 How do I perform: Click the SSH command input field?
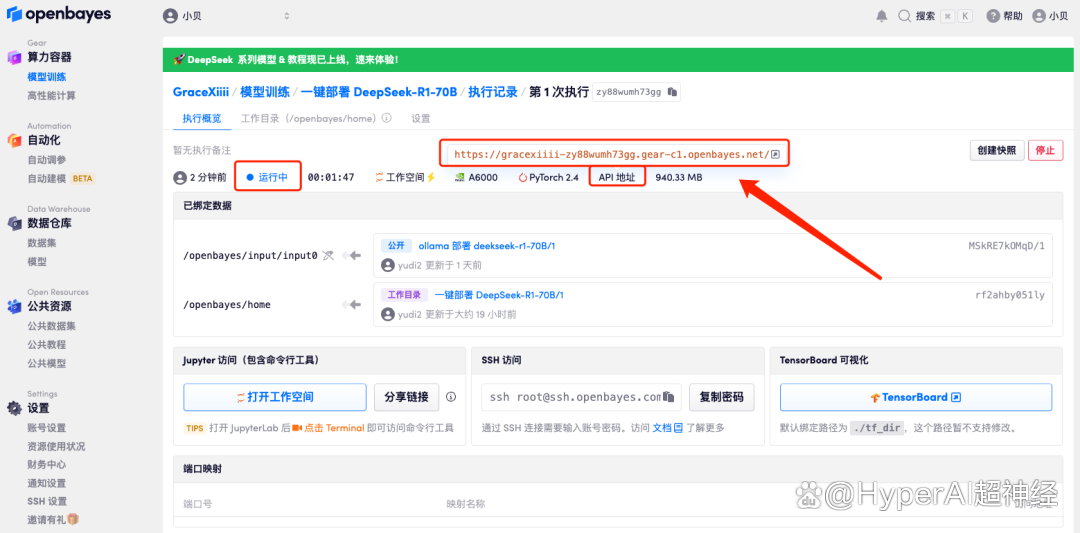[x=575, y=397]
